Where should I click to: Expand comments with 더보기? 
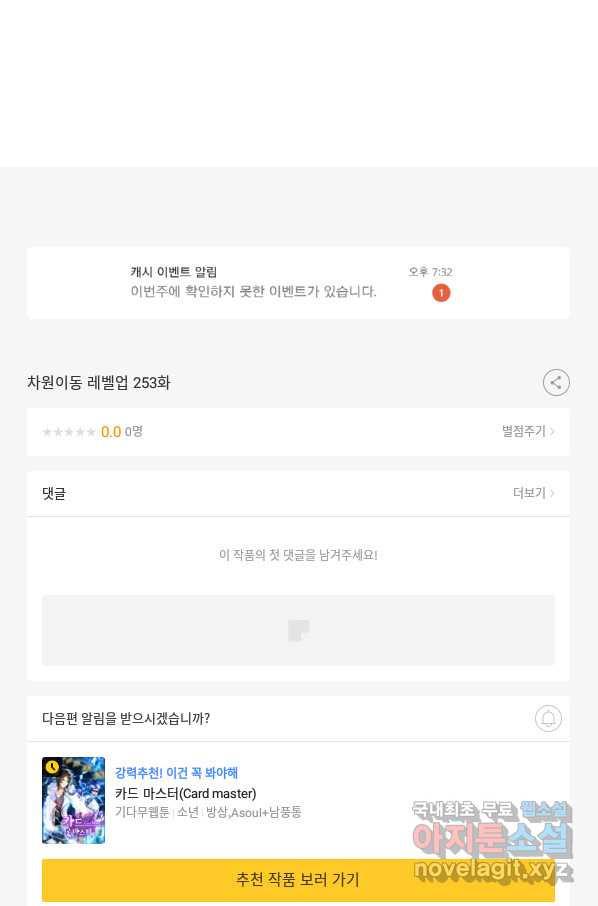click(x=533, y=493)
